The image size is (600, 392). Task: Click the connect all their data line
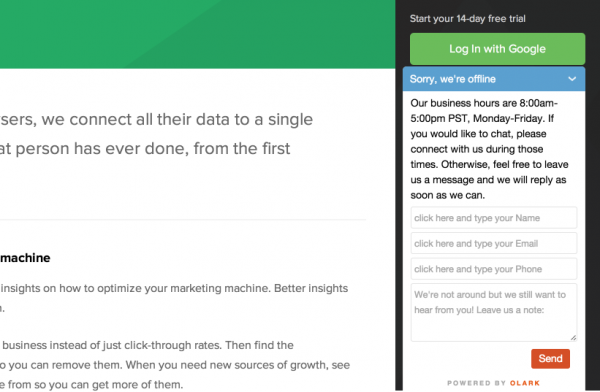pyautogui.click(x=157, y=119)
